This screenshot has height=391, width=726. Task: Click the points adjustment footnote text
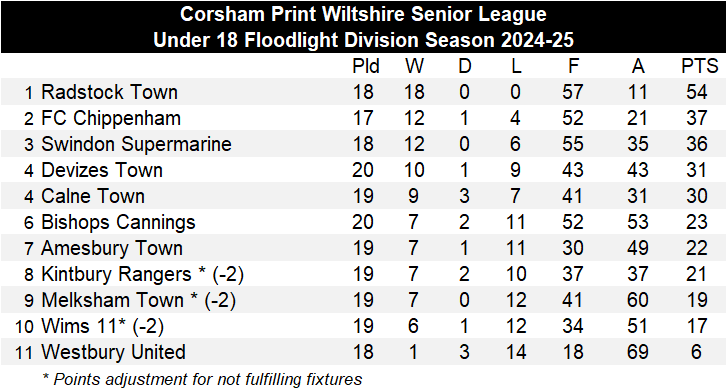(202, 379)
